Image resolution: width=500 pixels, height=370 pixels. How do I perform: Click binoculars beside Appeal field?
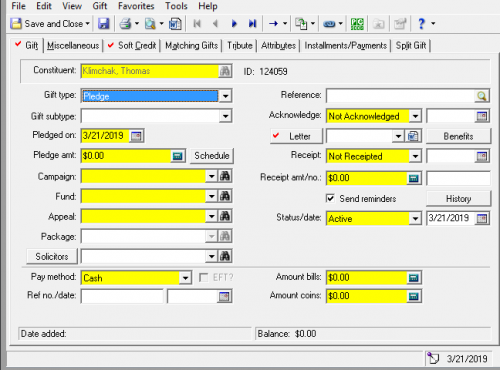(x=225, y=216)
